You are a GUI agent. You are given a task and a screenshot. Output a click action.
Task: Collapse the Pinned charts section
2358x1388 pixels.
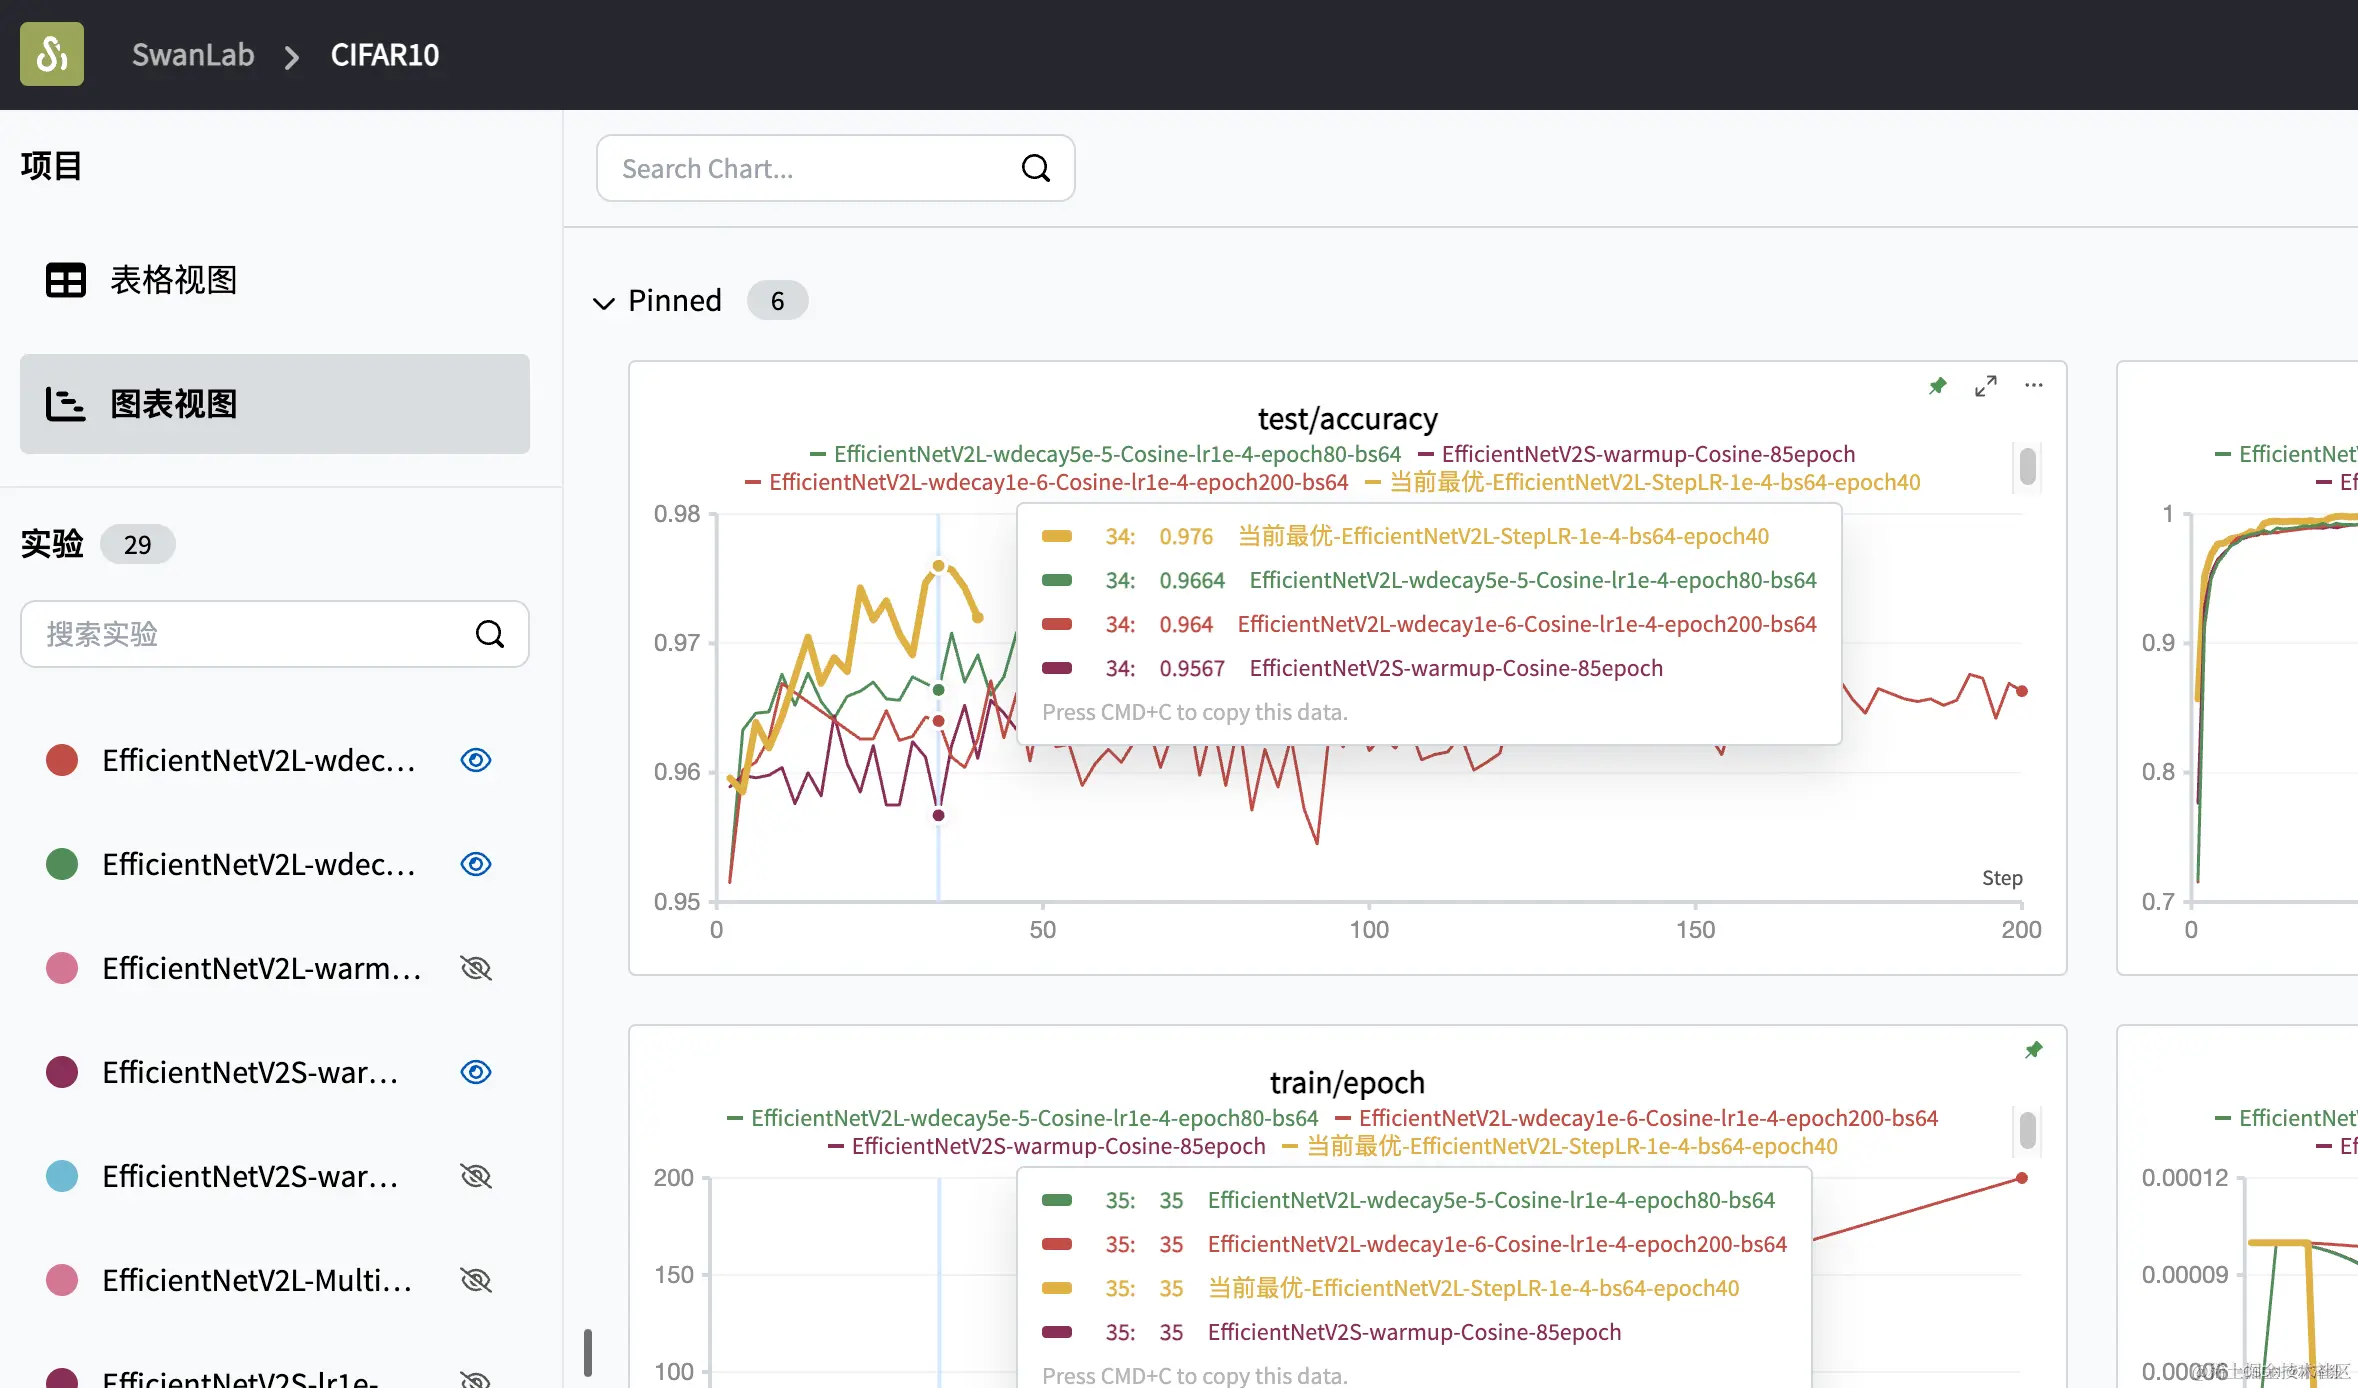tap(603, 302)
